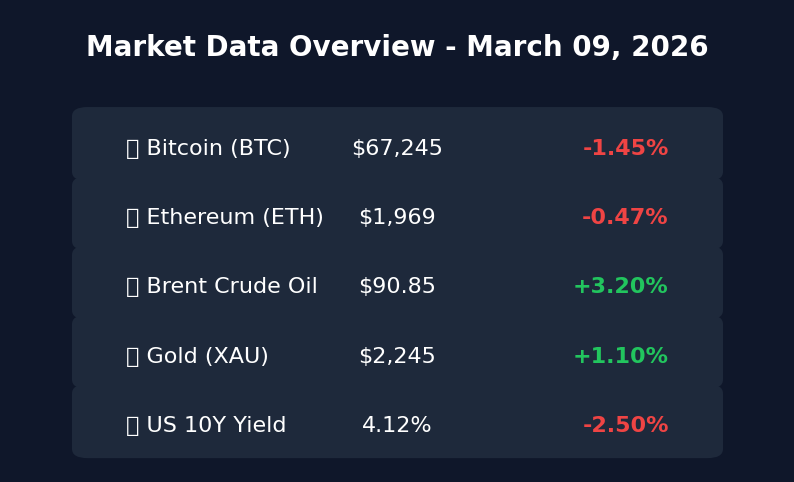Click the green +1.10% Gold change
794x482 pixels.
(620, 357)
